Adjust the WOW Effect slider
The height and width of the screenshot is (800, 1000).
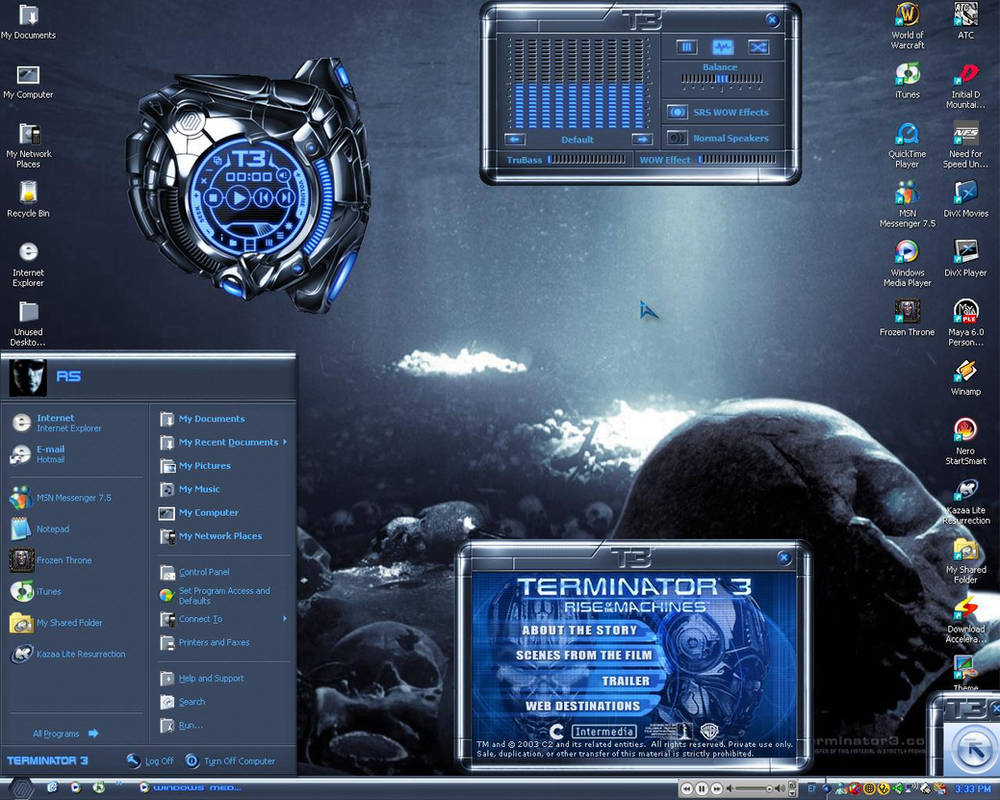[x=738, y=159]
